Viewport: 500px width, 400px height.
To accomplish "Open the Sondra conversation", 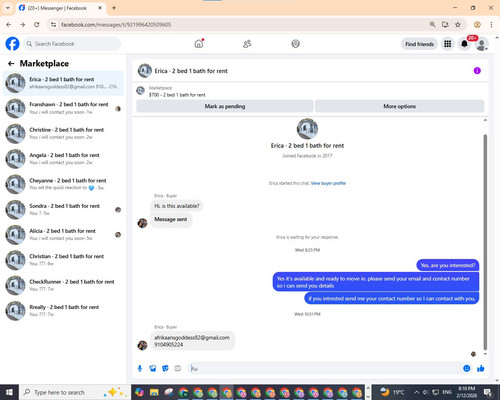I will [x=63, y=209].
